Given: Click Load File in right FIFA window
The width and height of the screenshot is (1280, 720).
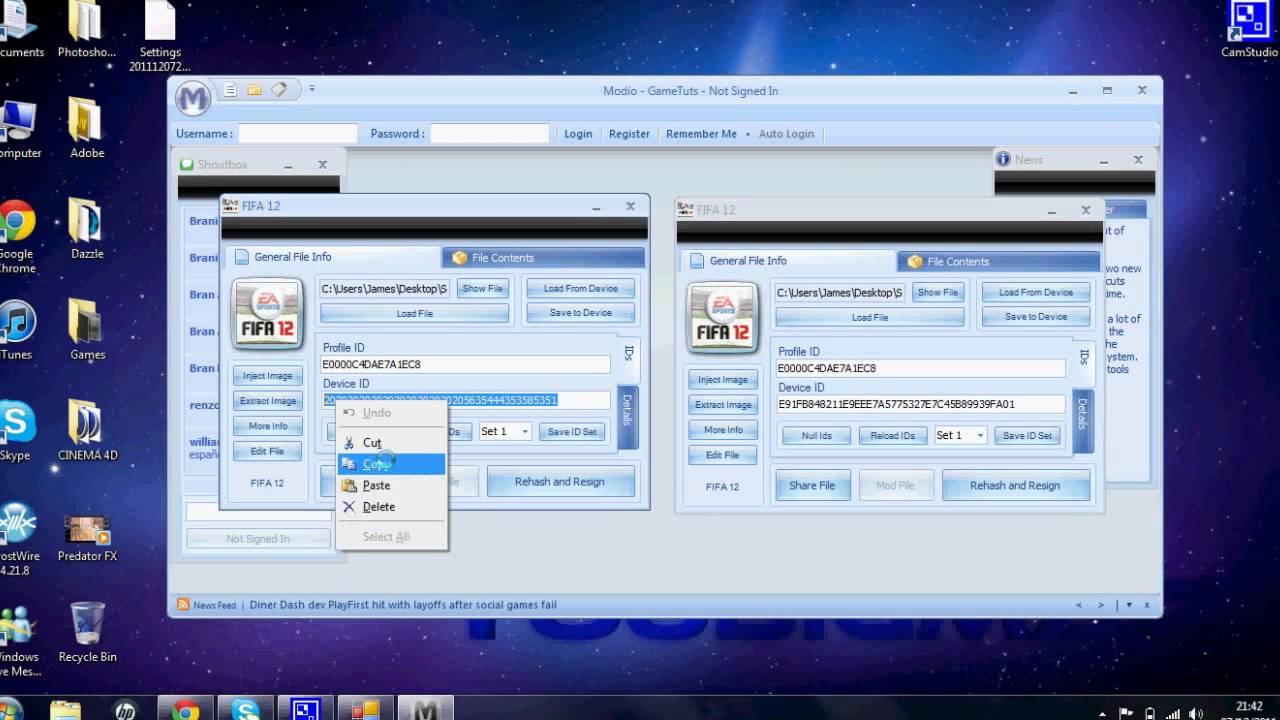Looking at the screenshot, I should [x=870, y=318].
